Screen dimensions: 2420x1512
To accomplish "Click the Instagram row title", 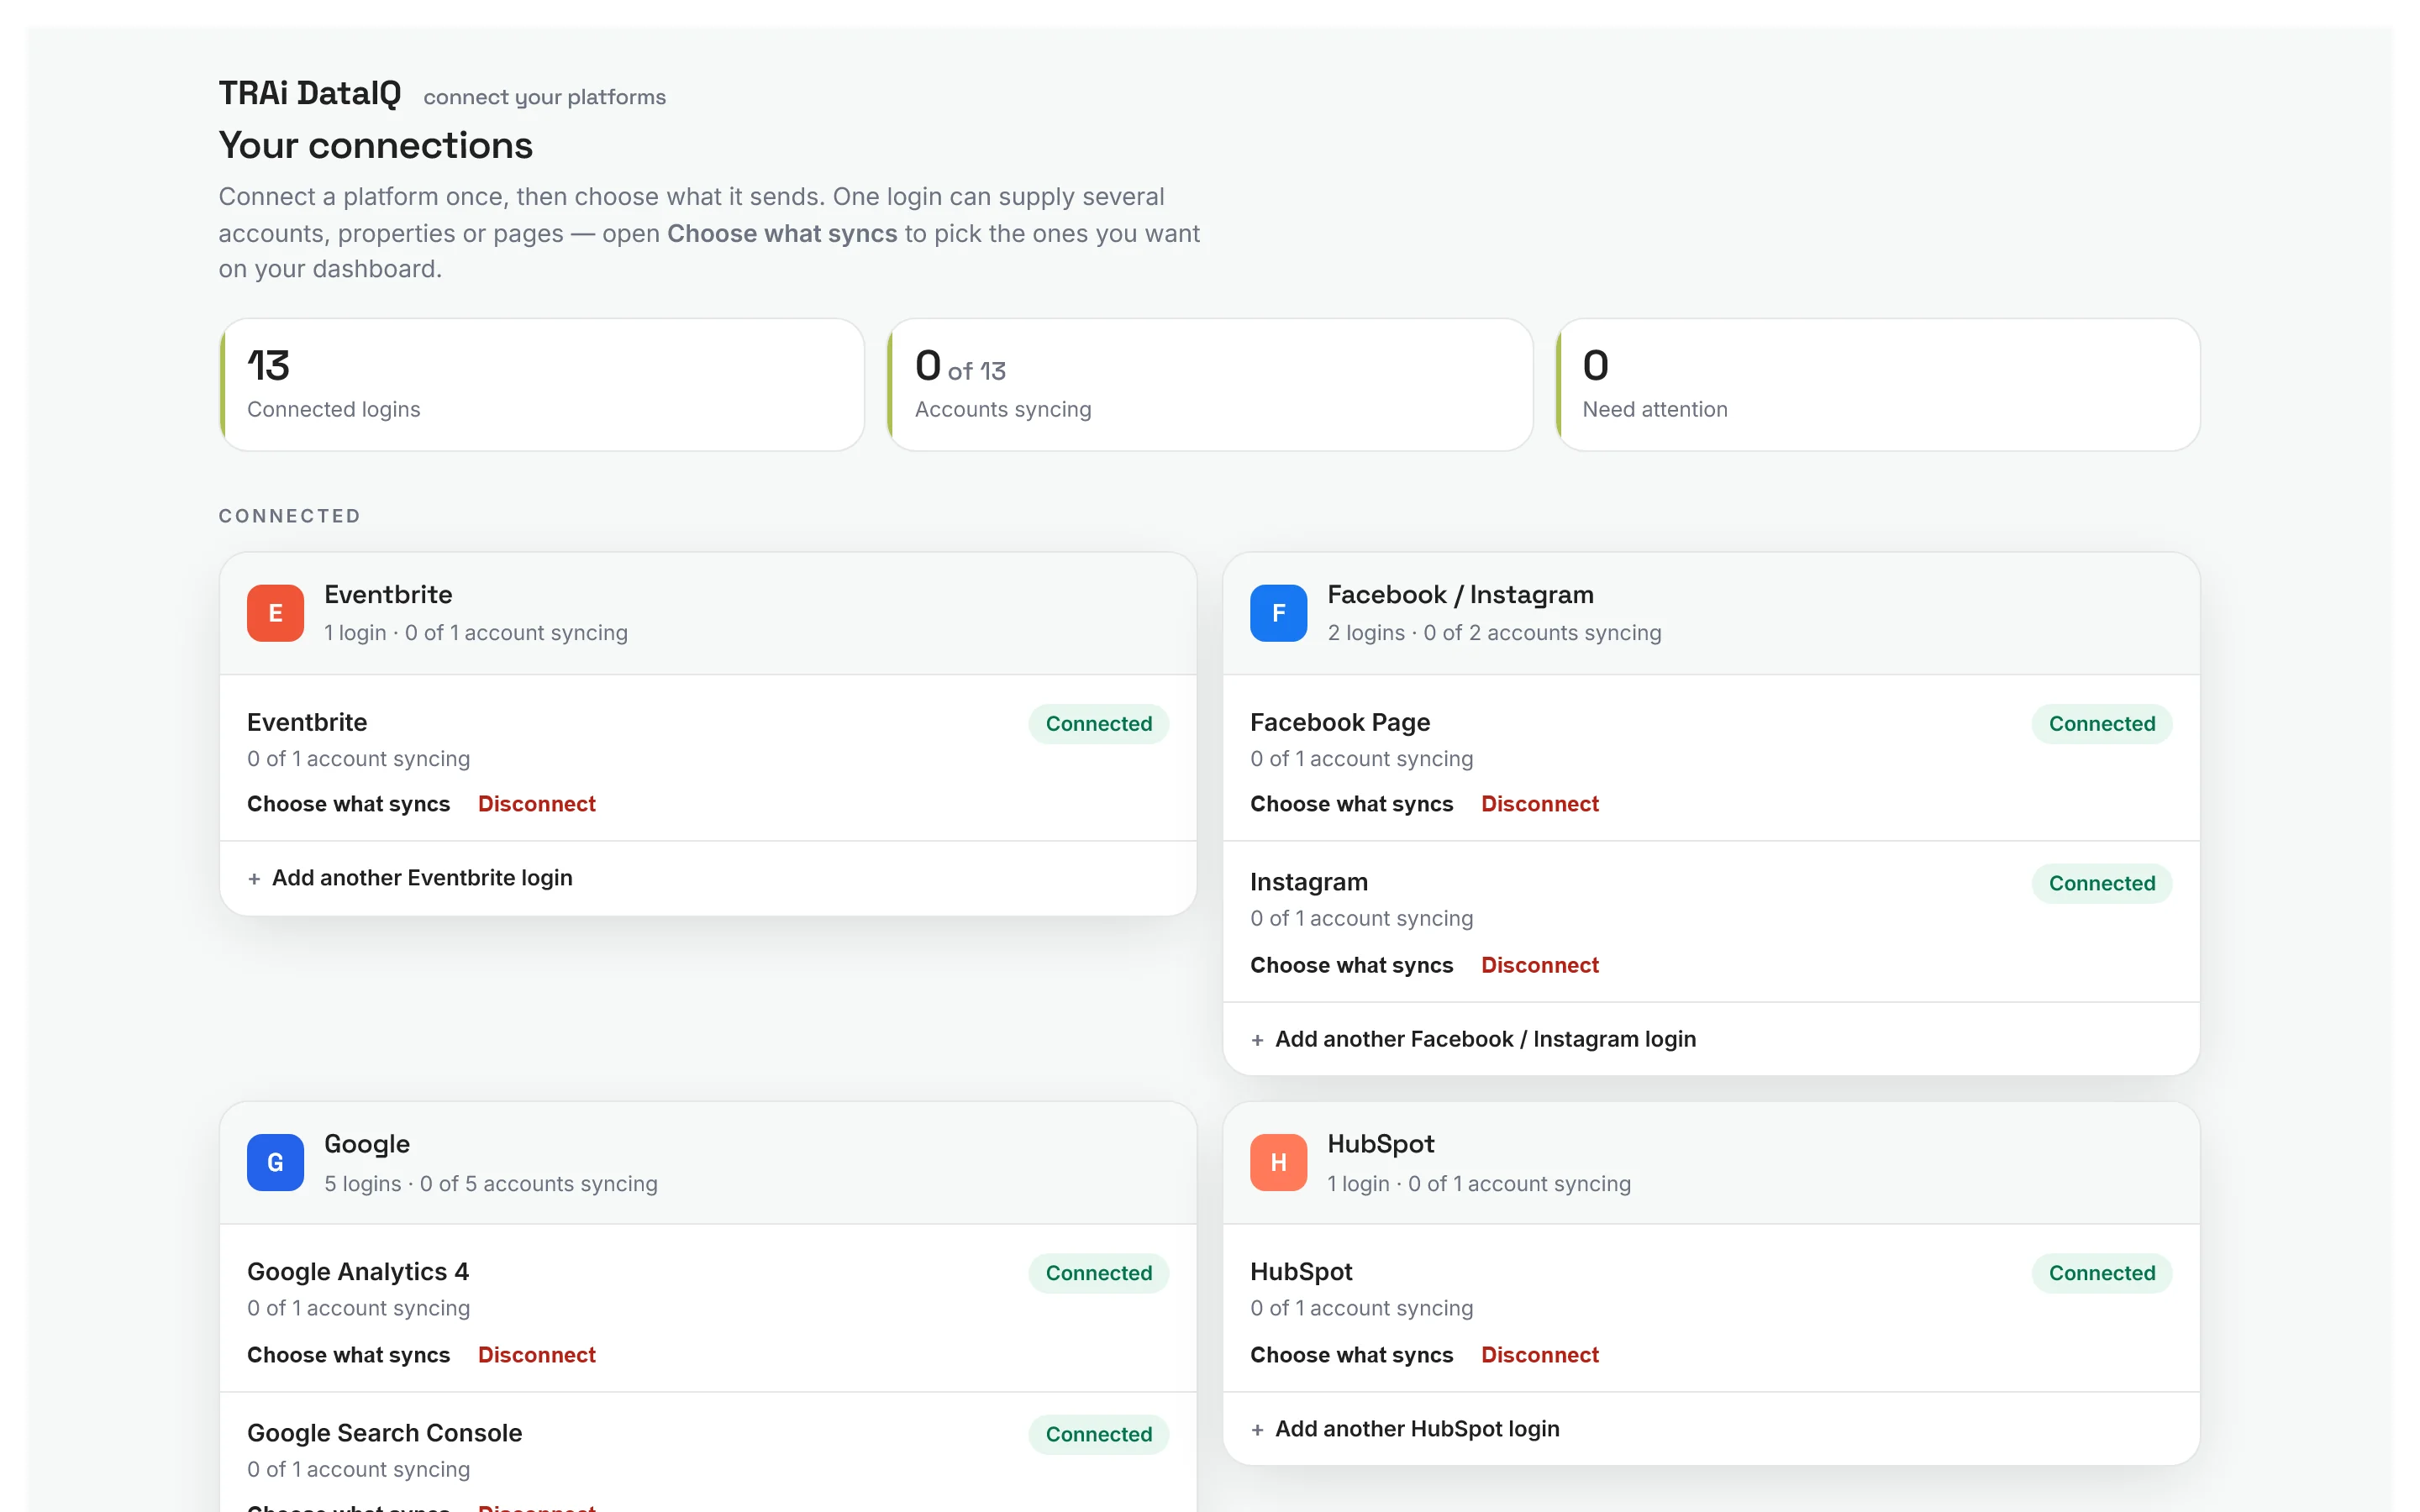I will tap(1309, 882).
